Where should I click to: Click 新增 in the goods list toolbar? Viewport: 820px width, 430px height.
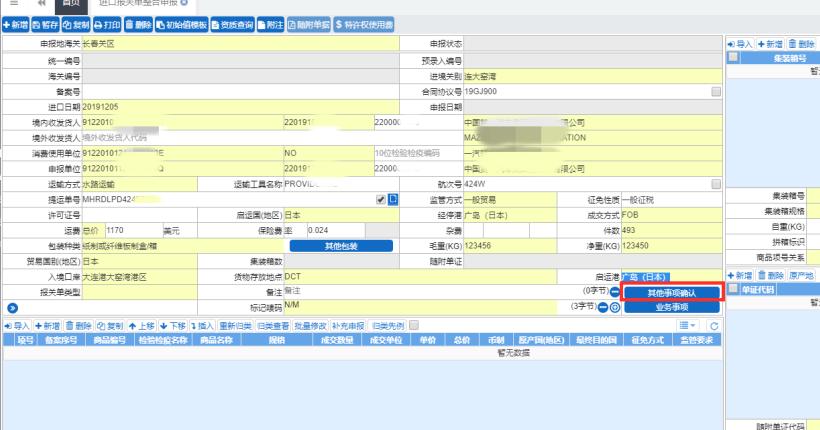(x=47, y=326)
